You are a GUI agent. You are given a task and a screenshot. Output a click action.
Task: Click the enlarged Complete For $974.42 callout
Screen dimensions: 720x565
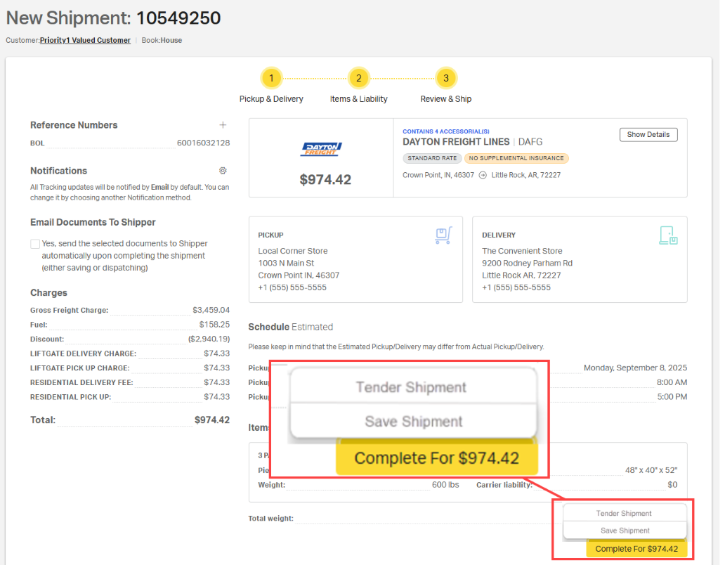coord(437,459)
